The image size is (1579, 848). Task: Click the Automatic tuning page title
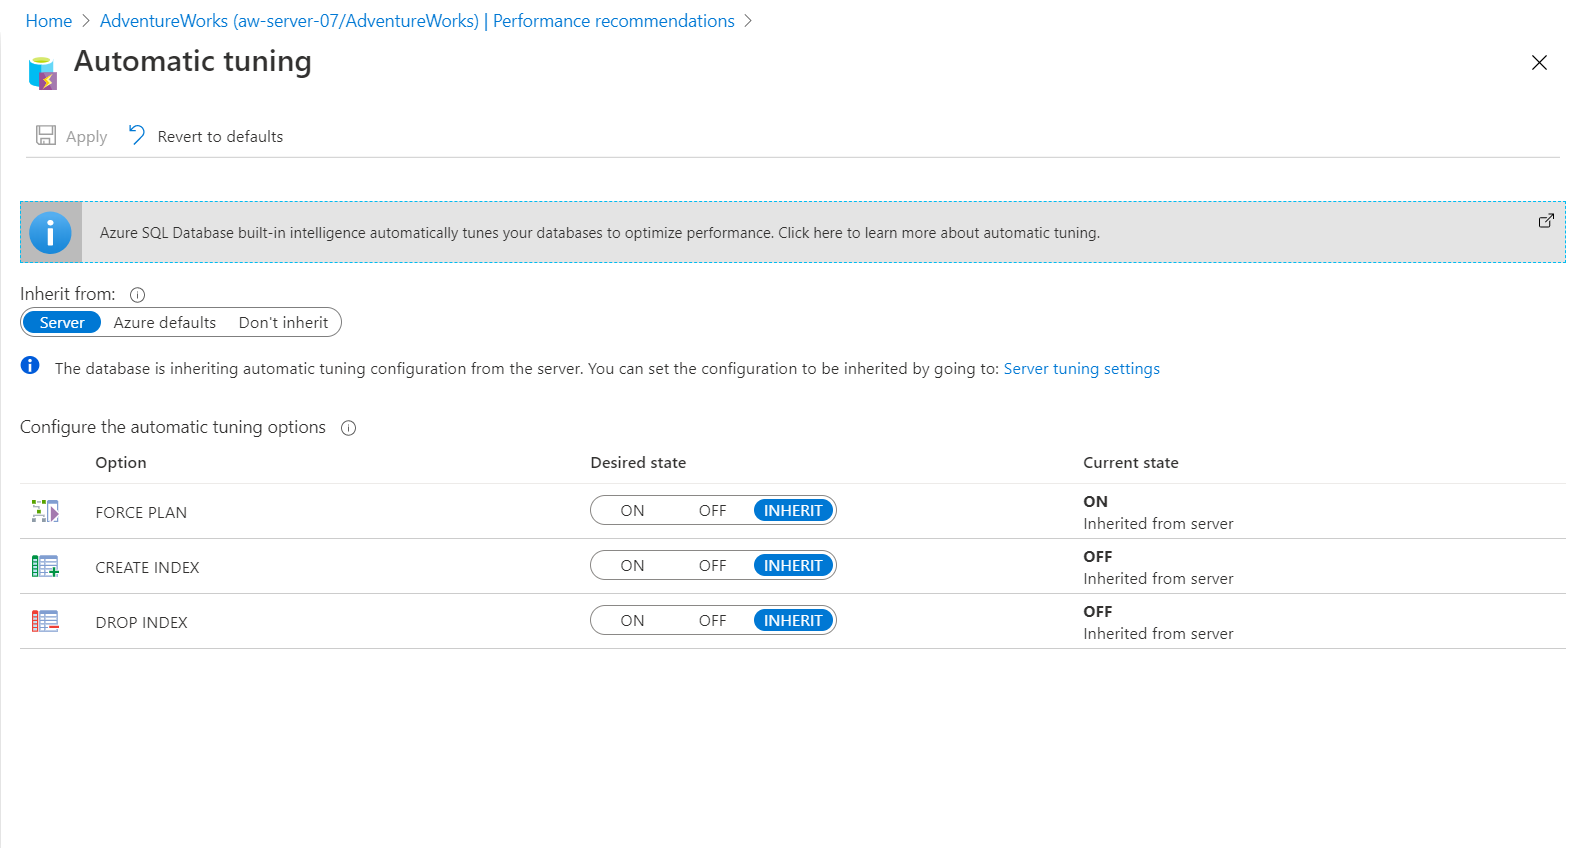click(x=192, y=61)
